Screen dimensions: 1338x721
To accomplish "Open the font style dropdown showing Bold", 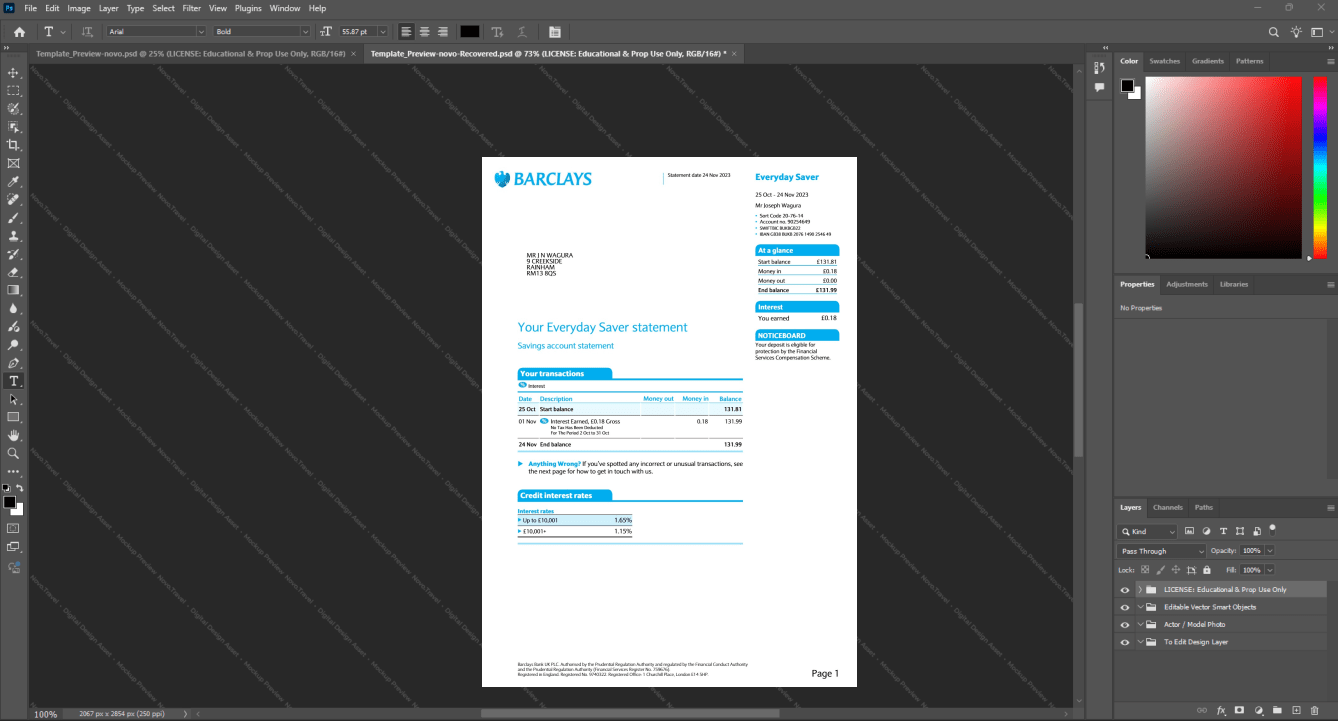I will pyautogui.click(x=264, y=32).
